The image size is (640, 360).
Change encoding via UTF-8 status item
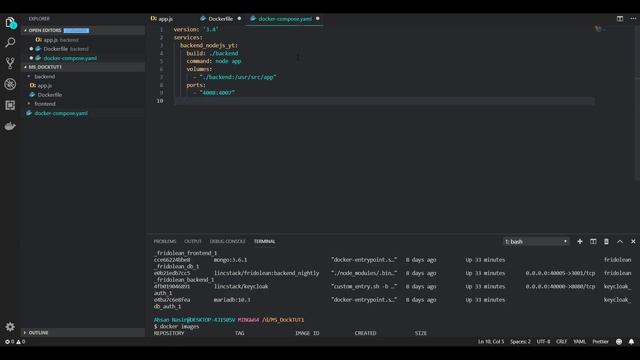(543, 342)
